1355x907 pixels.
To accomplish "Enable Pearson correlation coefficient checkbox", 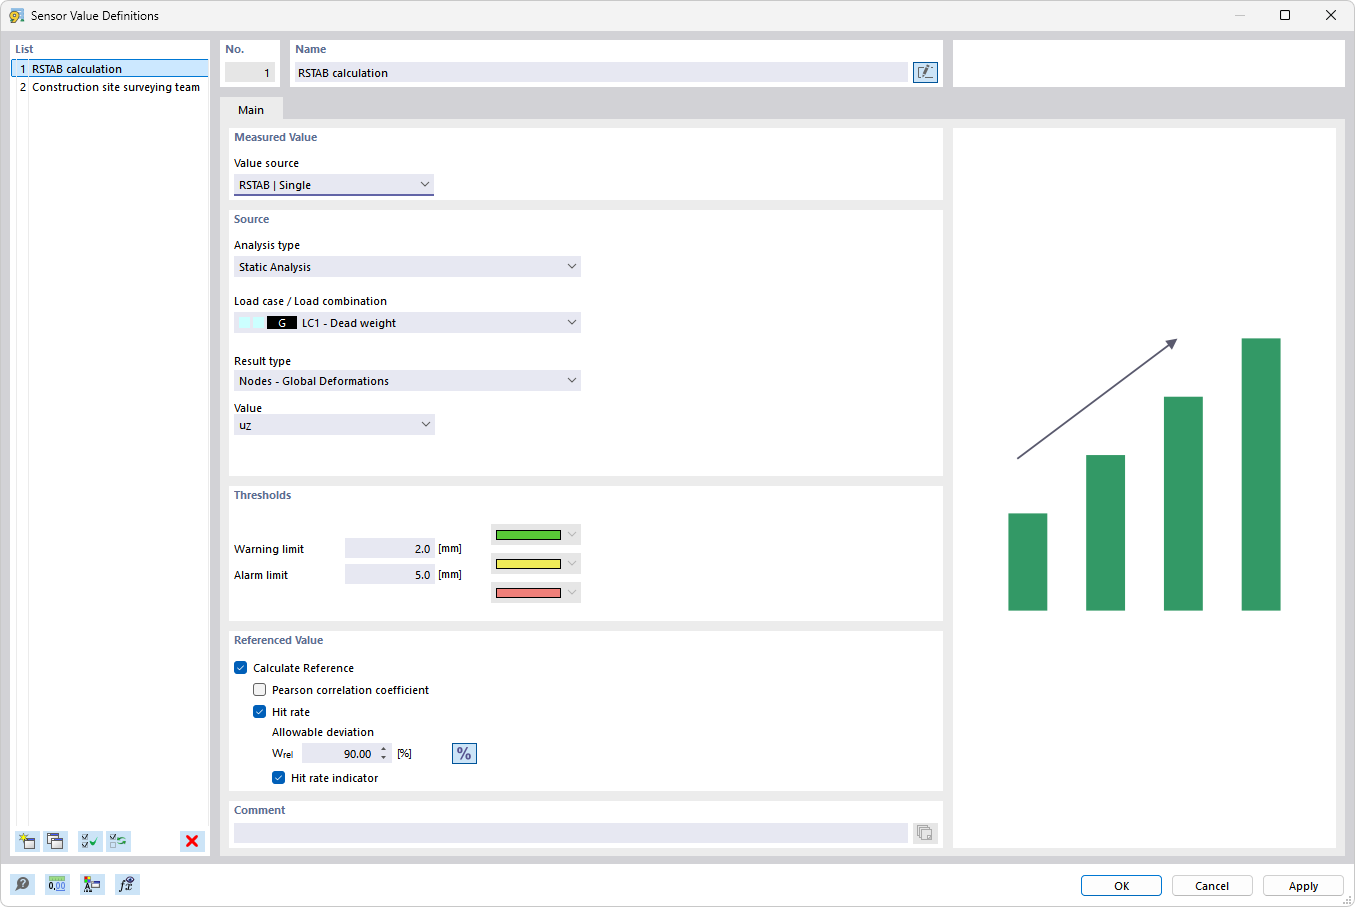I will click(x=259, y=690).
